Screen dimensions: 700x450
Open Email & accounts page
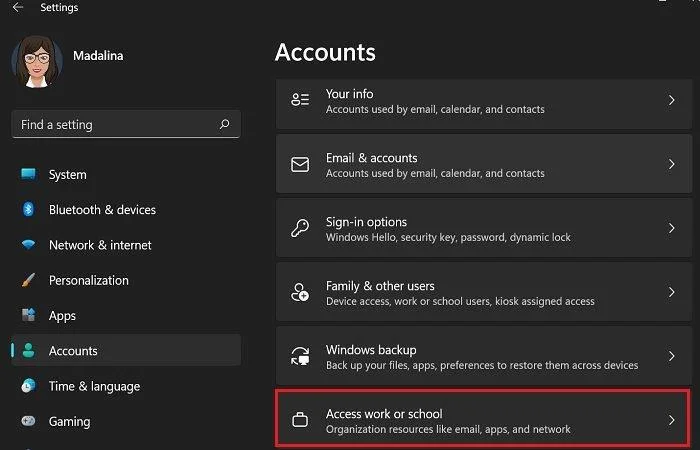click(484, 164)
